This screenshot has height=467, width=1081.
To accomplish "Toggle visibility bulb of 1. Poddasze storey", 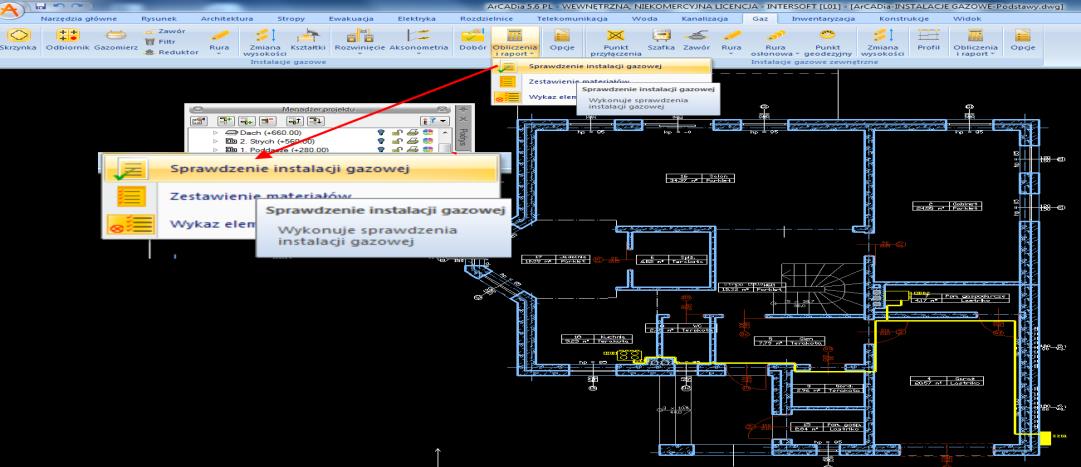I will 381,149.
